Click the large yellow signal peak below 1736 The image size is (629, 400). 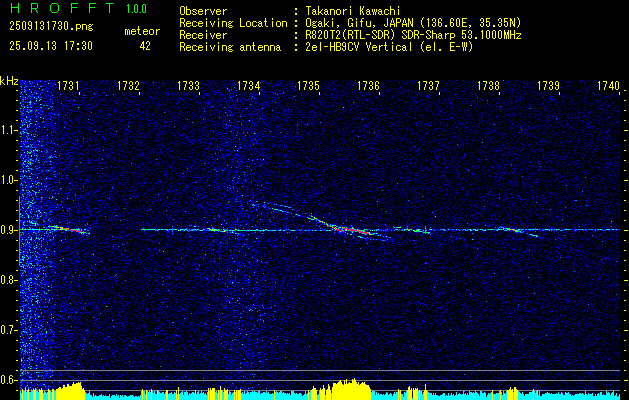(x=349, y=389)
